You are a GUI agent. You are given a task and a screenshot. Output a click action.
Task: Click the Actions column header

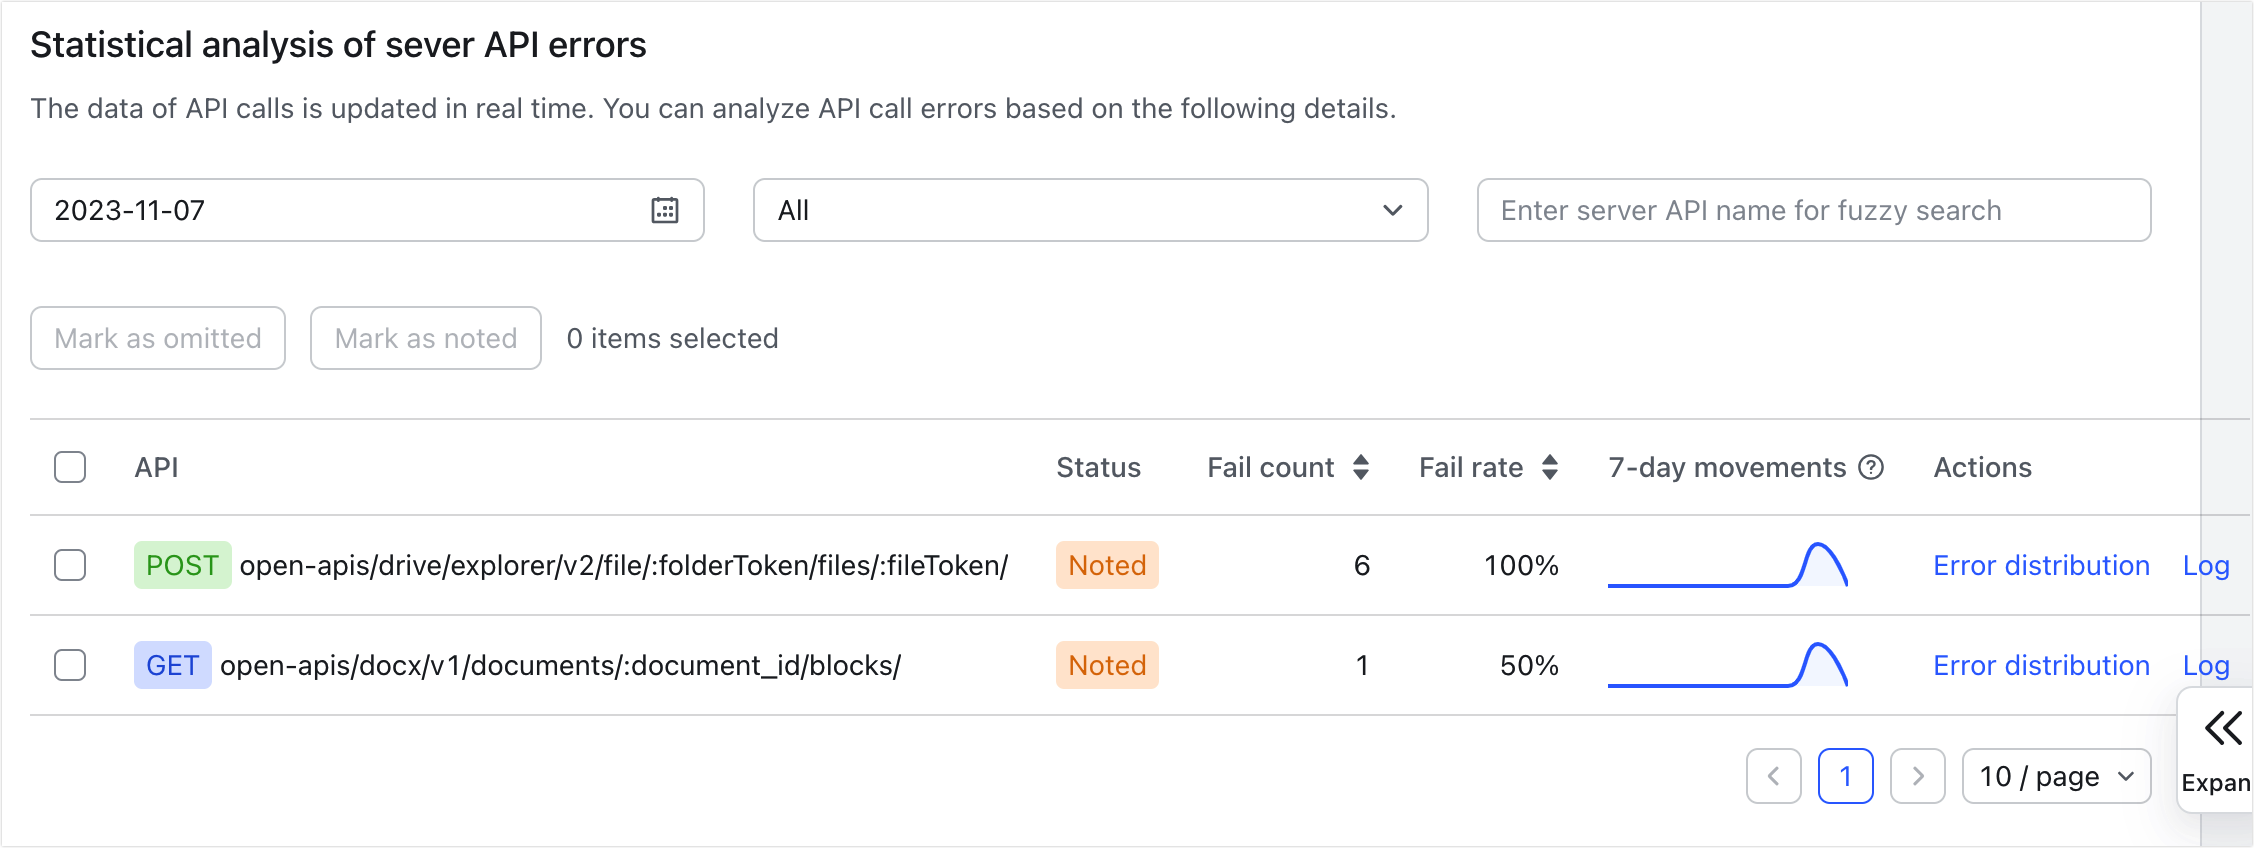(1982, 467)
